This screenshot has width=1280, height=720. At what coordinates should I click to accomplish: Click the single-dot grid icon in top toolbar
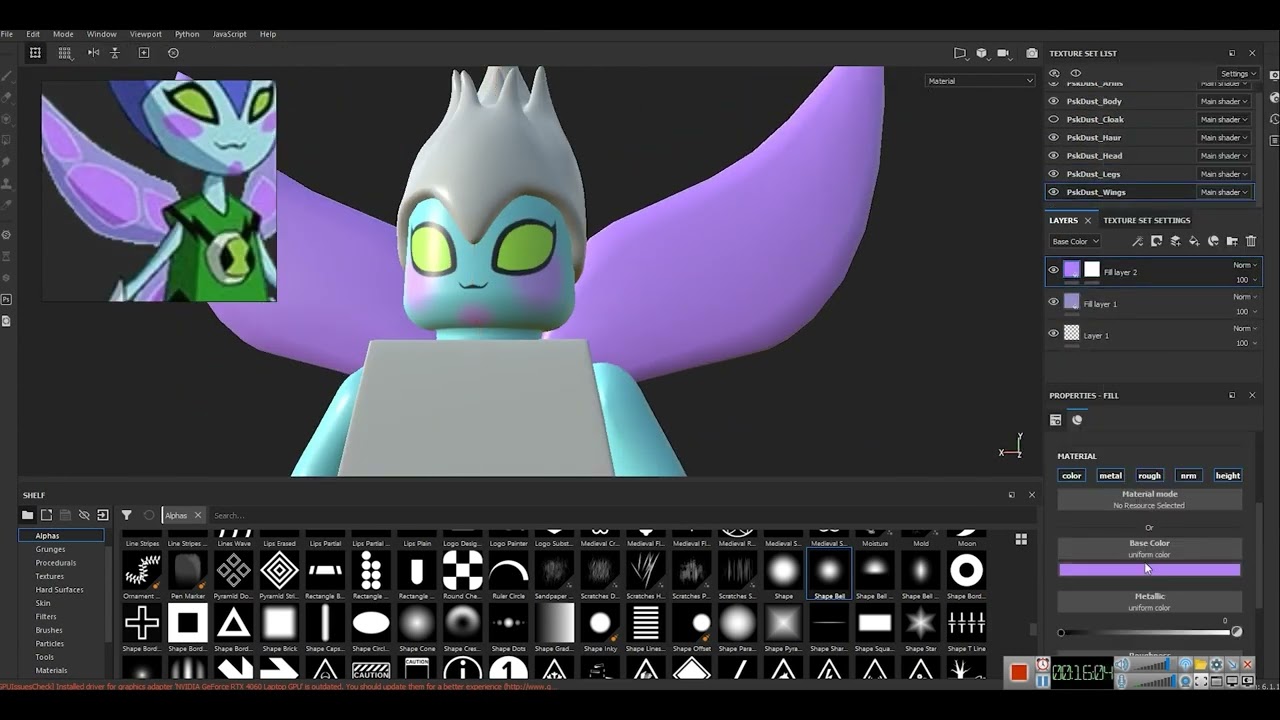(x=35, y=53)
